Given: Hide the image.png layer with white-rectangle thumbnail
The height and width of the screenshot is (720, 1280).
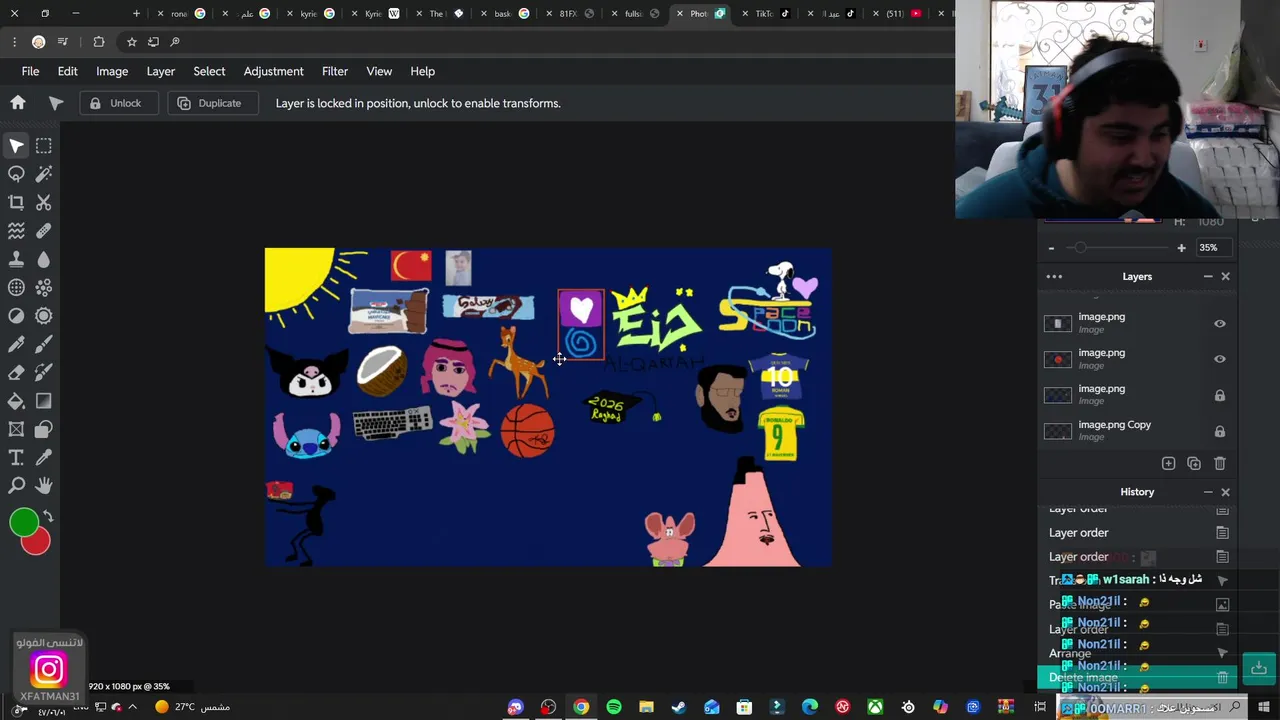Looking at the screenshot, I should 1220,323.
